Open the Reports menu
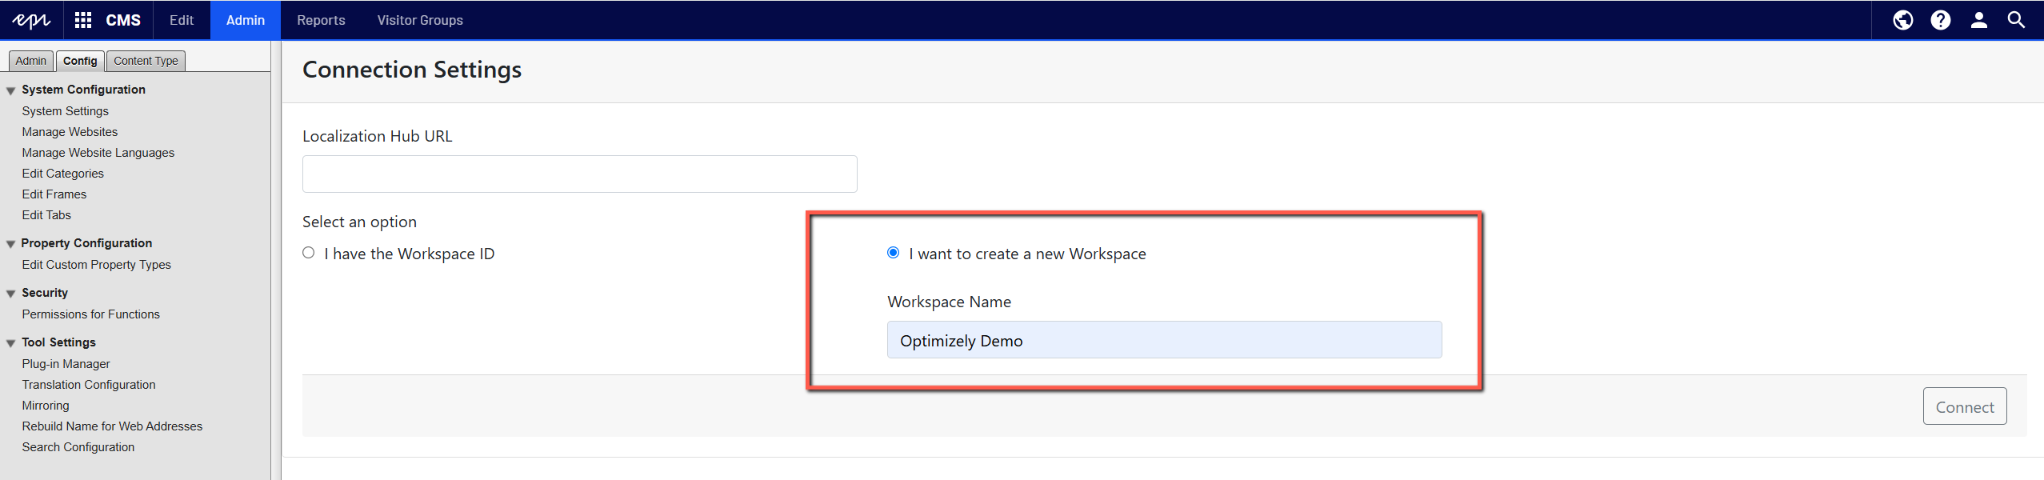Image resolution: width=2044 pixels, height=480 pixels. [321, 20]
